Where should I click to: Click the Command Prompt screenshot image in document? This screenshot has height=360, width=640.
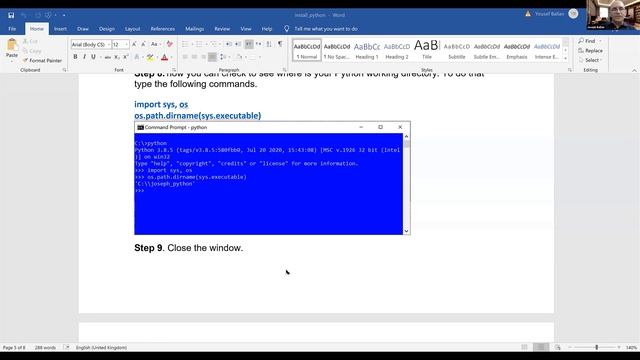click(272, 178)
